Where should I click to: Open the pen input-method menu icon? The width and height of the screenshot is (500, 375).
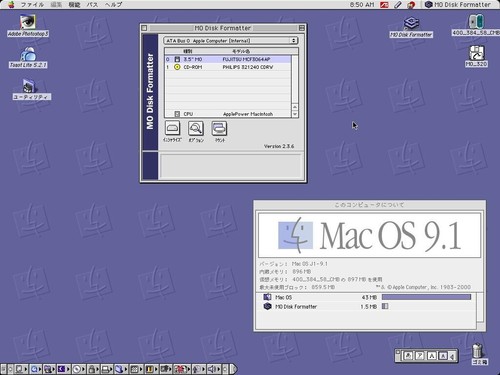tap(397, 5)
